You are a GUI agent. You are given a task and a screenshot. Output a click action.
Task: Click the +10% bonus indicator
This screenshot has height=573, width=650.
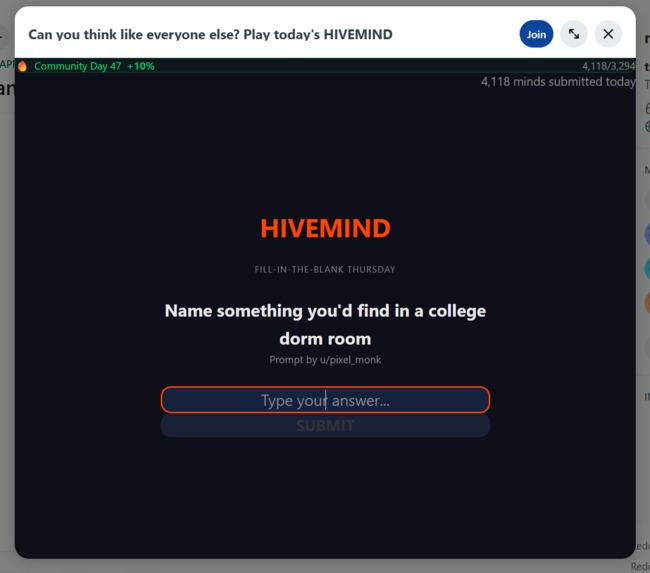pyautogui.click(x=141, y=66)
